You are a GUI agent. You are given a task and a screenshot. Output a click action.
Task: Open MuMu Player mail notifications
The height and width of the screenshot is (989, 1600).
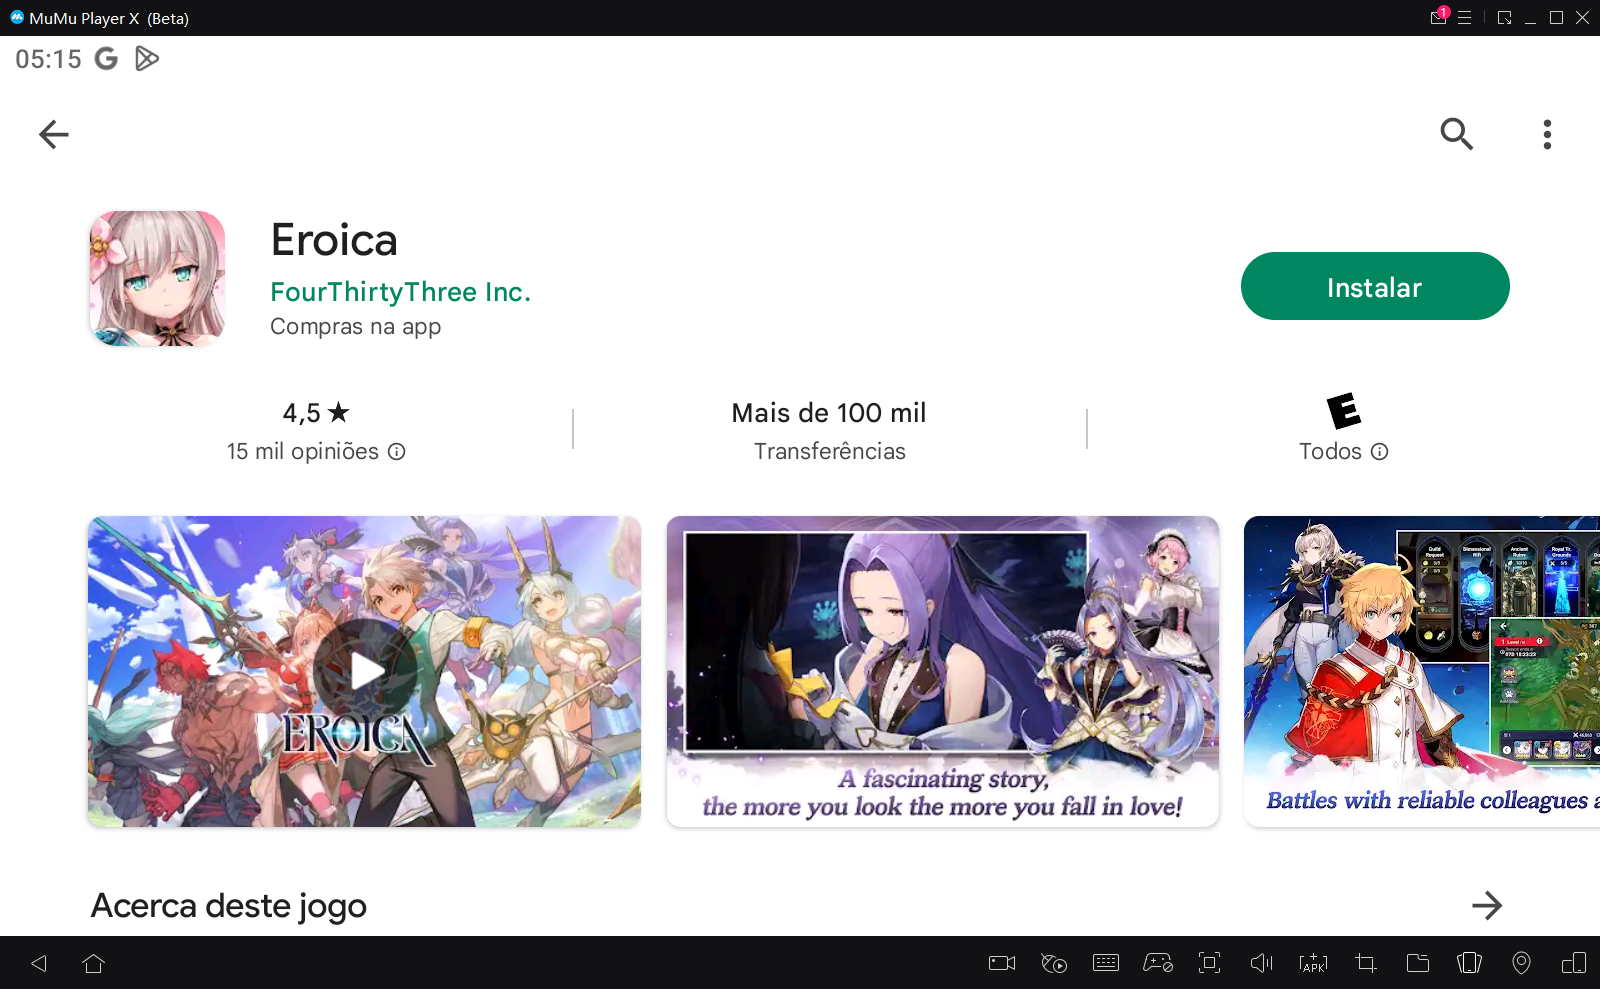1438,17
